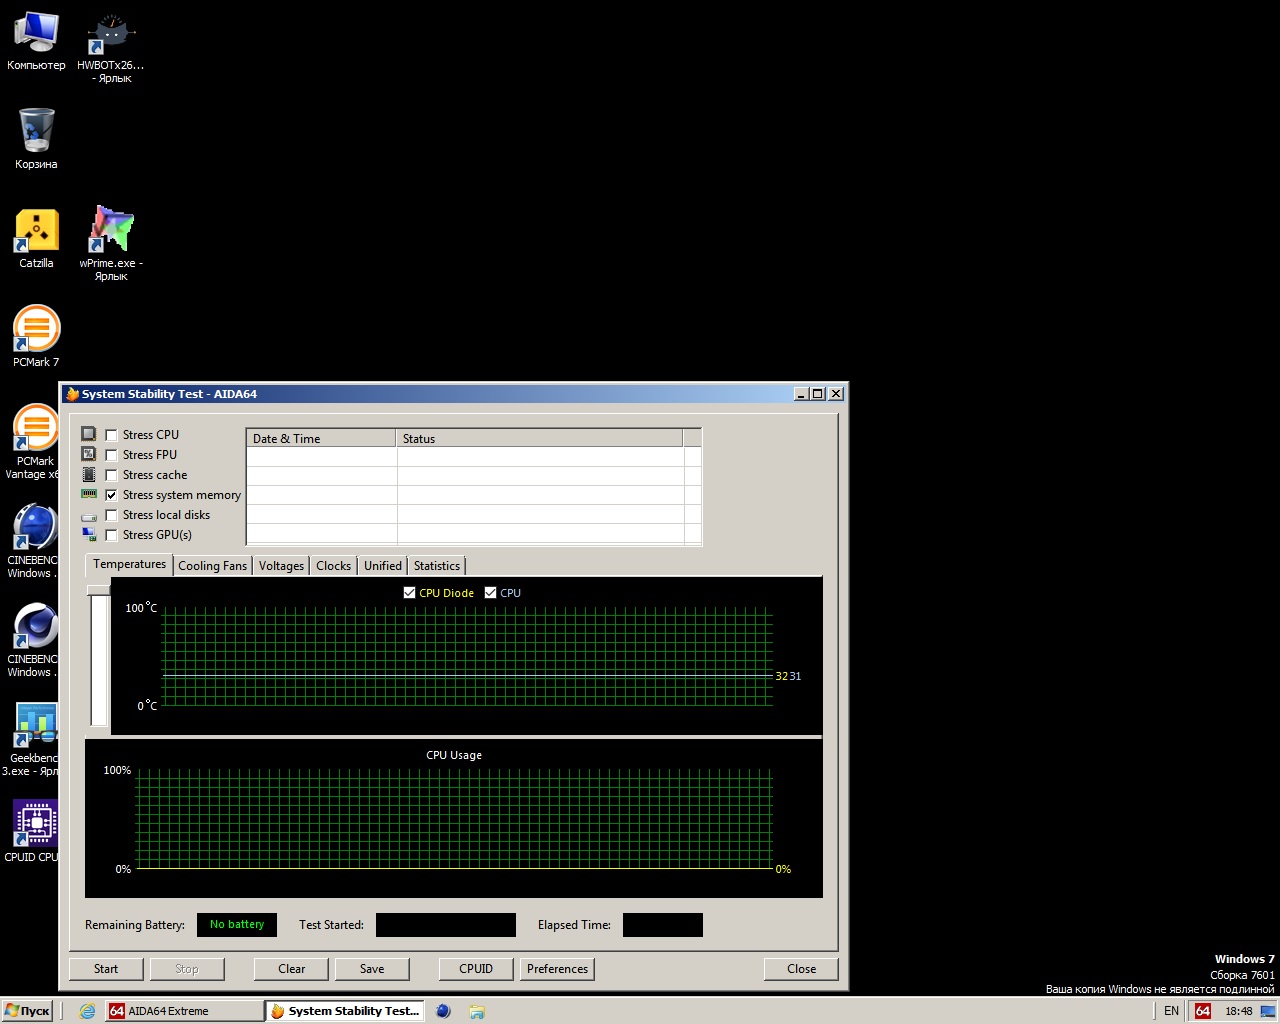
Task: Switch to the AIDA64 Extreme taskbar window
Action: coord(184,1011)
